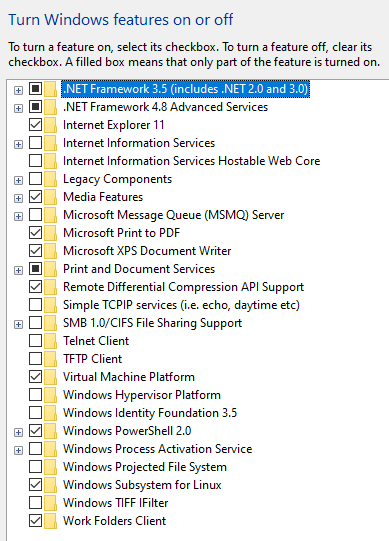Enable the Internet Information Services checkbox
Image resolution: width=389 pixels, height=541 pixels.
[x=35, y=142]
